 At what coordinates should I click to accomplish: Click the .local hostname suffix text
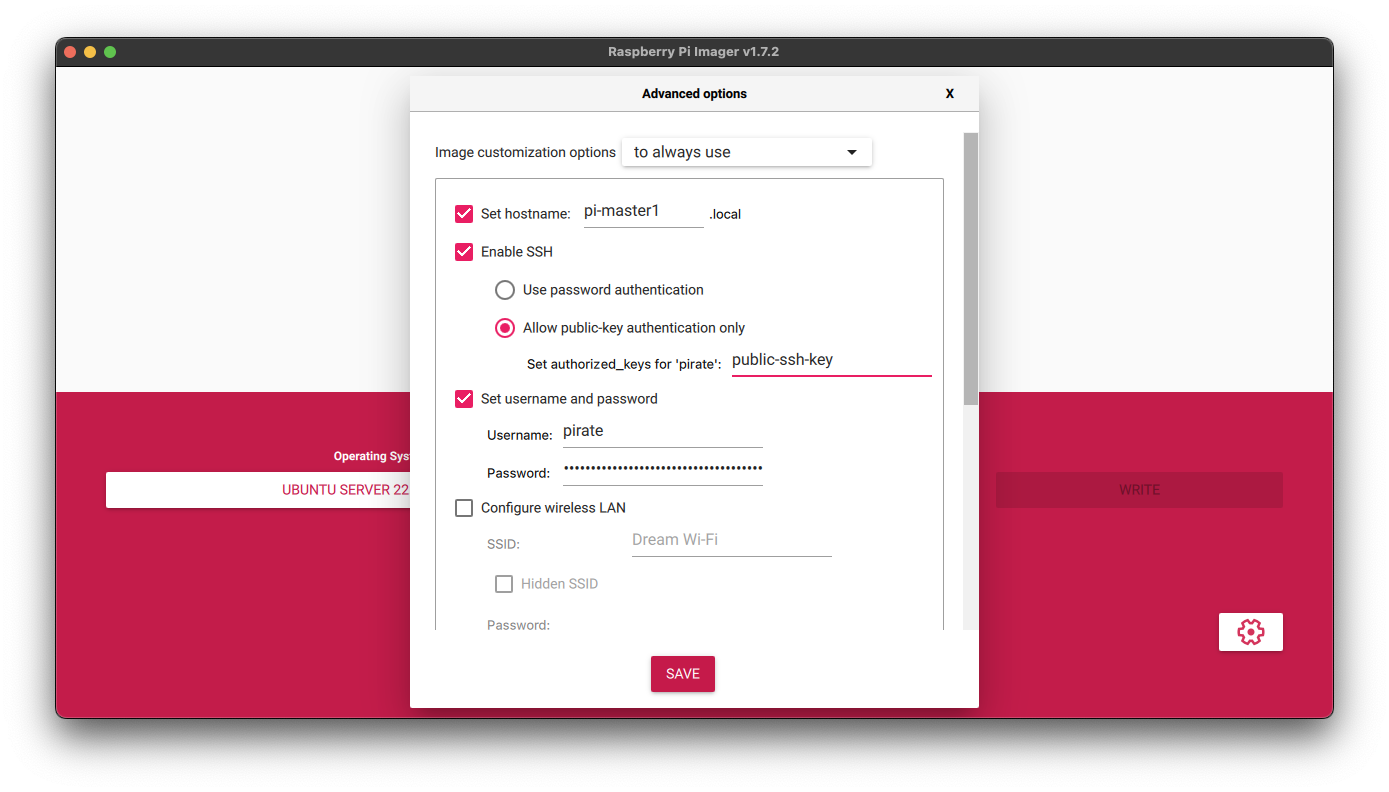click(726, 215)
